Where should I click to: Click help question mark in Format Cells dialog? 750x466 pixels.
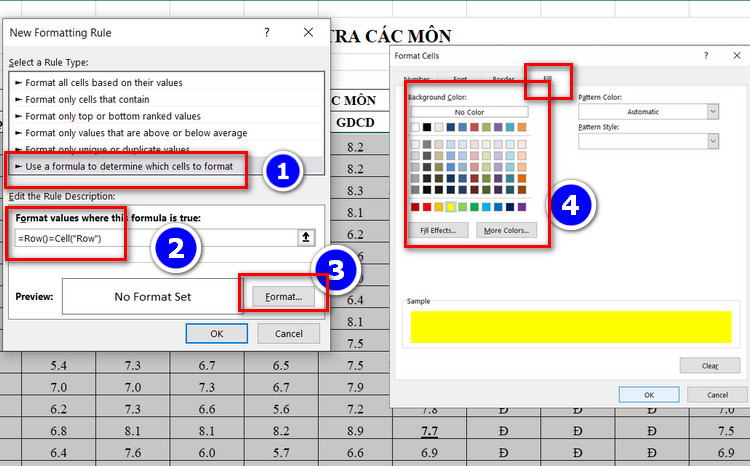706,56
